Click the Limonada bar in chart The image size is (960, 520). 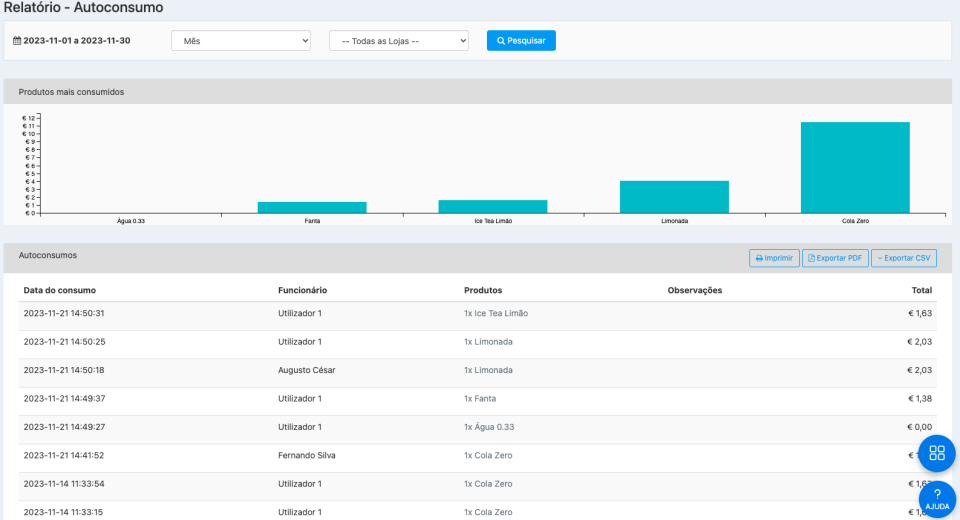(x=674, y=197)
